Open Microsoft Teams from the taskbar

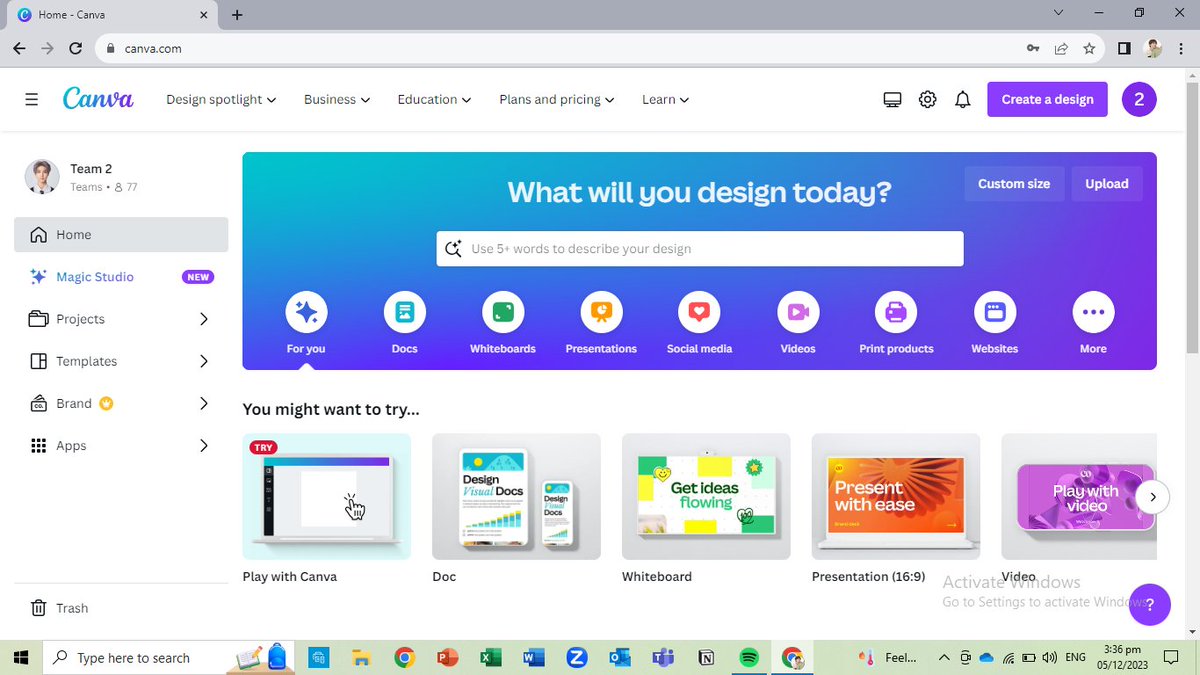(662, 657)
